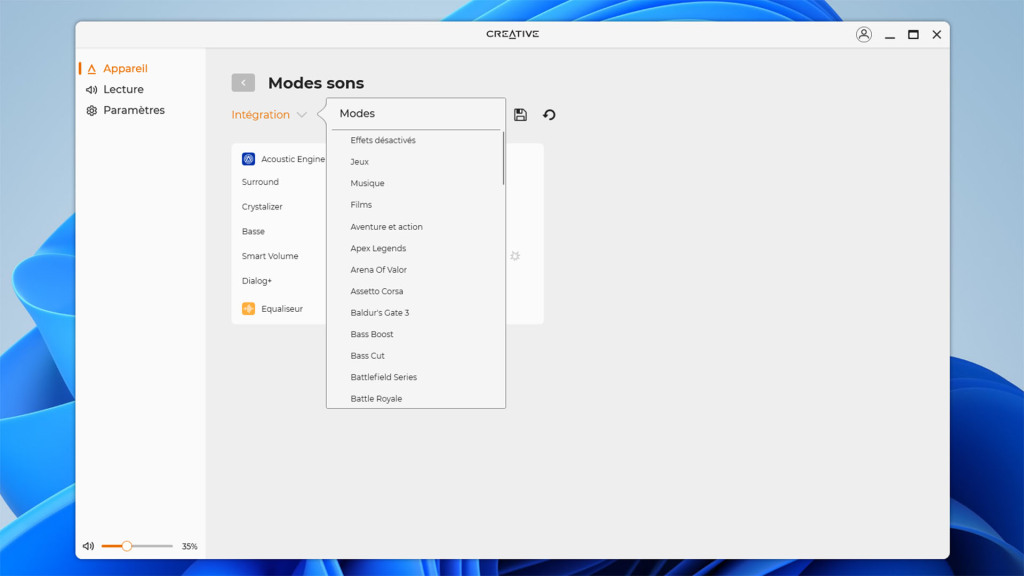Click the Crystalizer label

[262, 207]
